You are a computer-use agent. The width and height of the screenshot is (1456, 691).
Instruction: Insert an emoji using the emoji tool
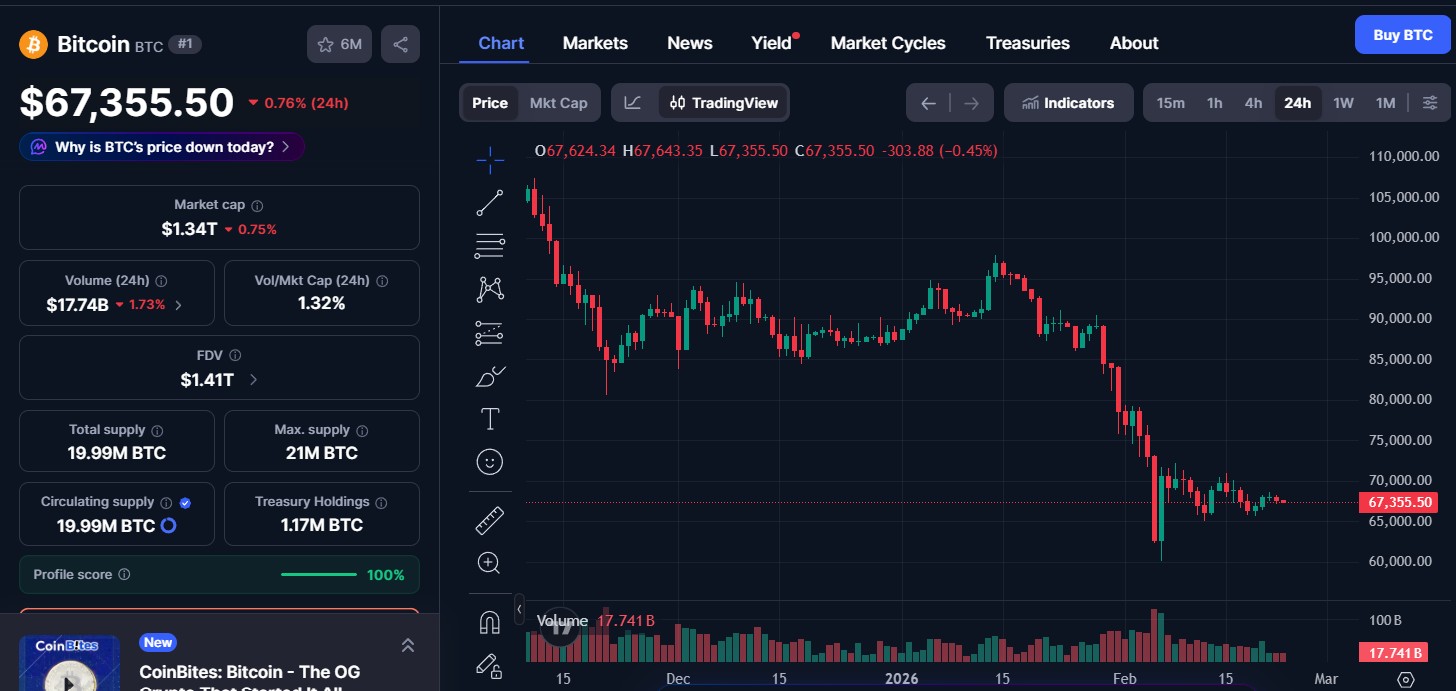489,461
